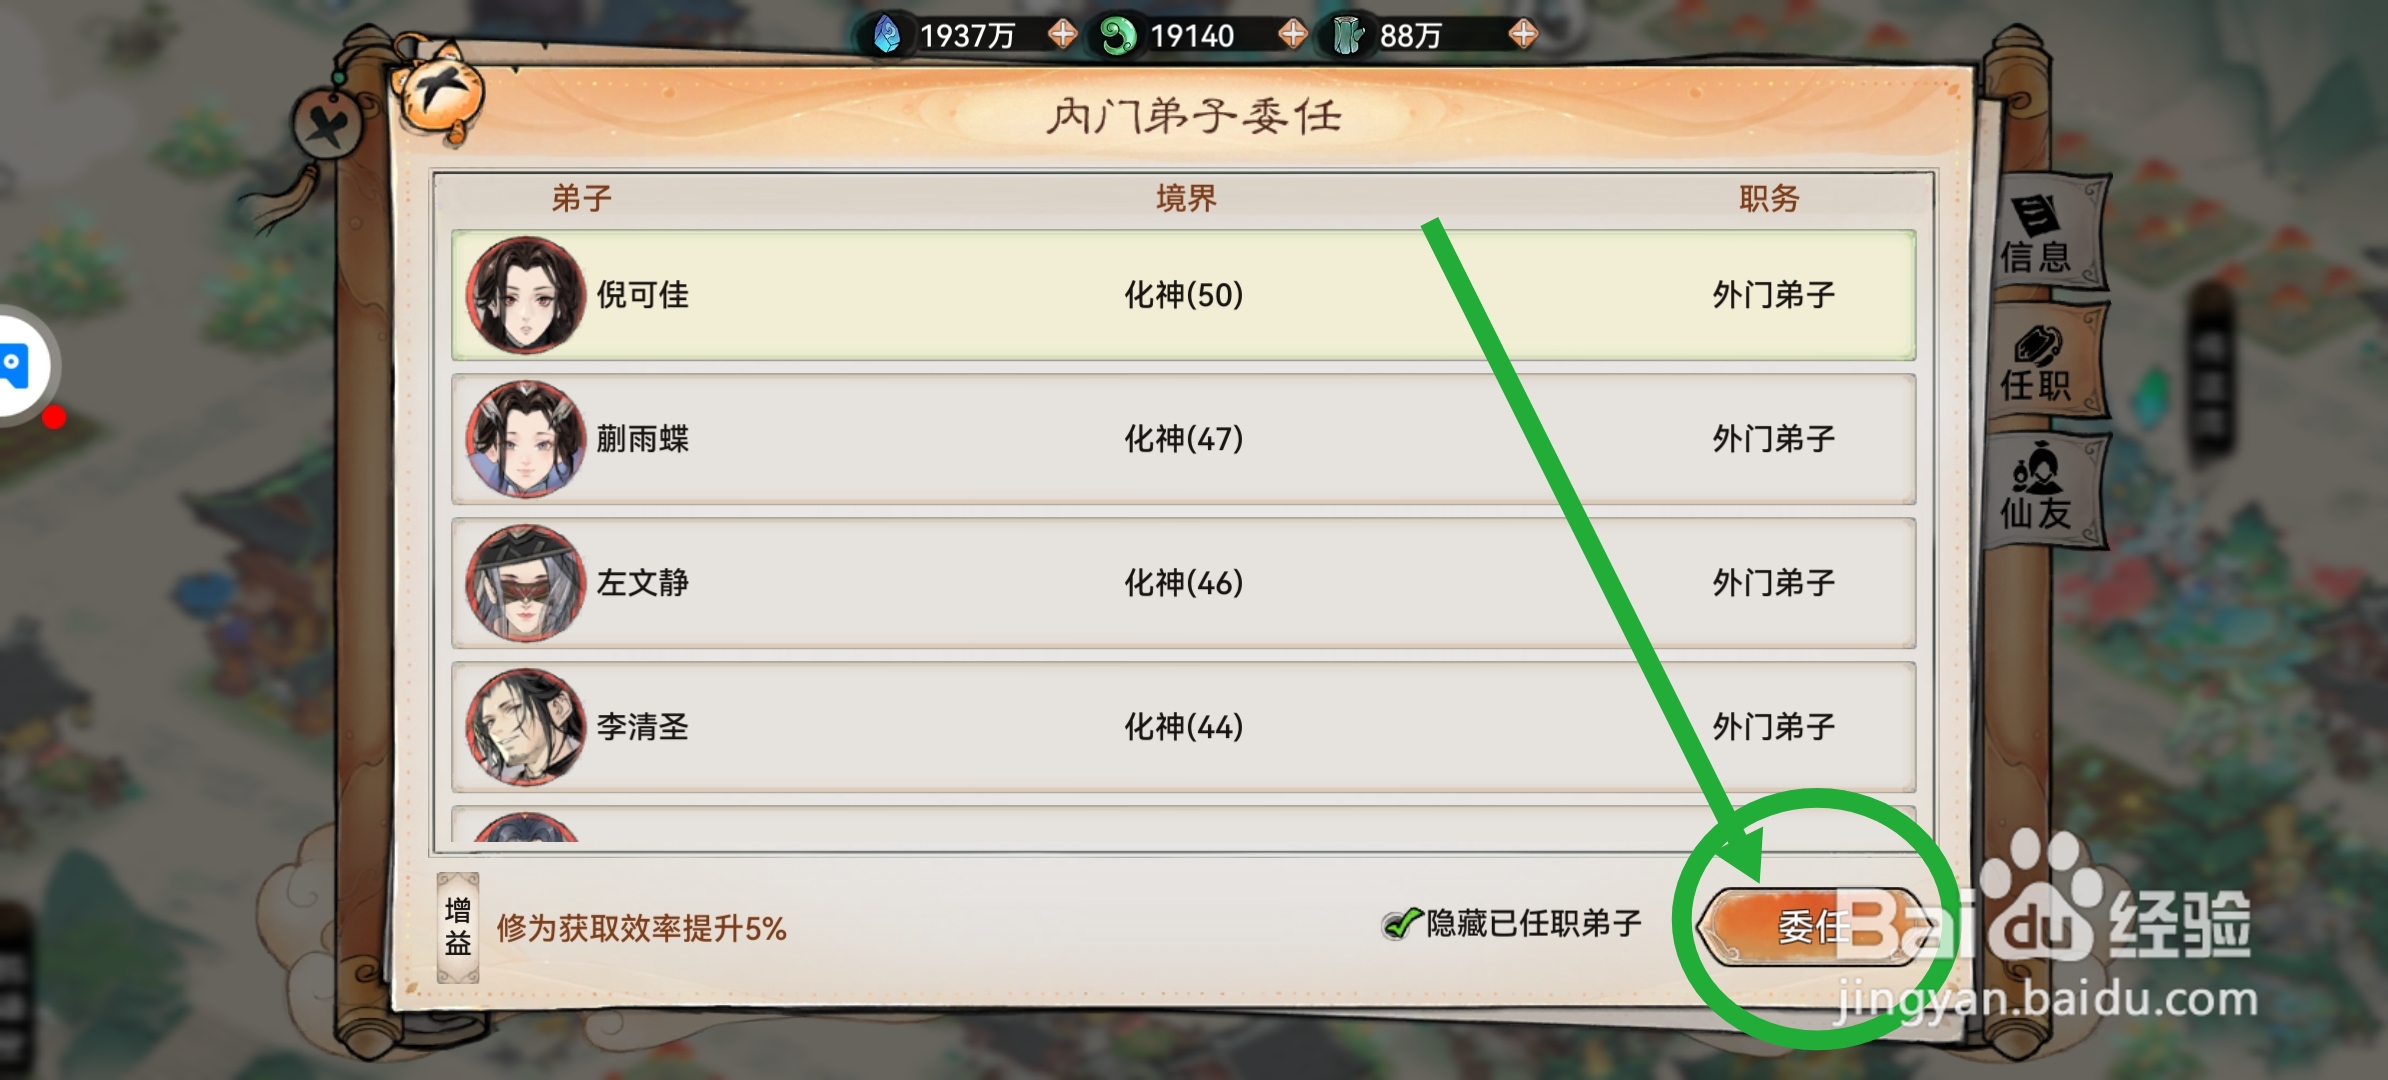The height and width of the screenshot is (1080, 2388).
Task: Tap the cat mascot icon on scroll
Action: [x=438, y=95]
